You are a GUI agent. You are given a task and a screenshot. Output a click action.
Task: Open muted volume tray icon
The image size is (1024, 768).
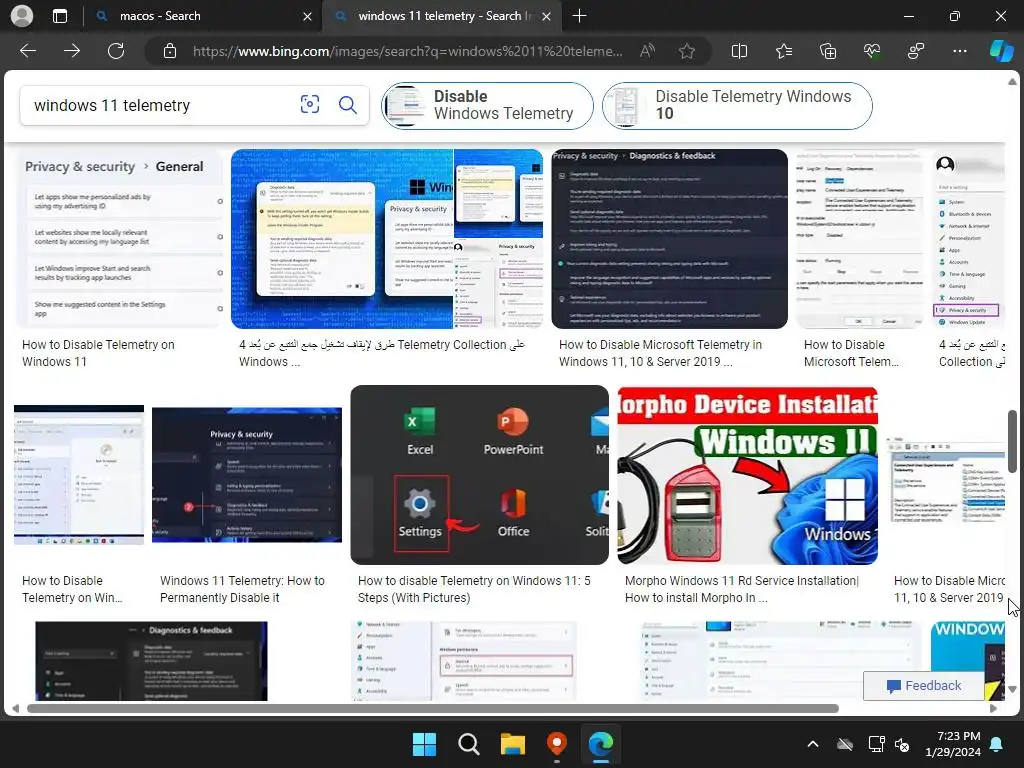902,744
